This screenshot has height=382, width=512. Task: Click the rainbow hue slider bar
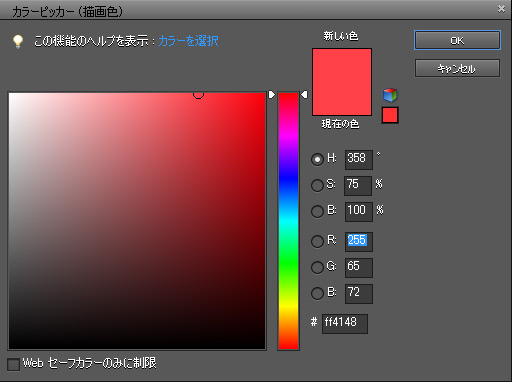[288, 221]
